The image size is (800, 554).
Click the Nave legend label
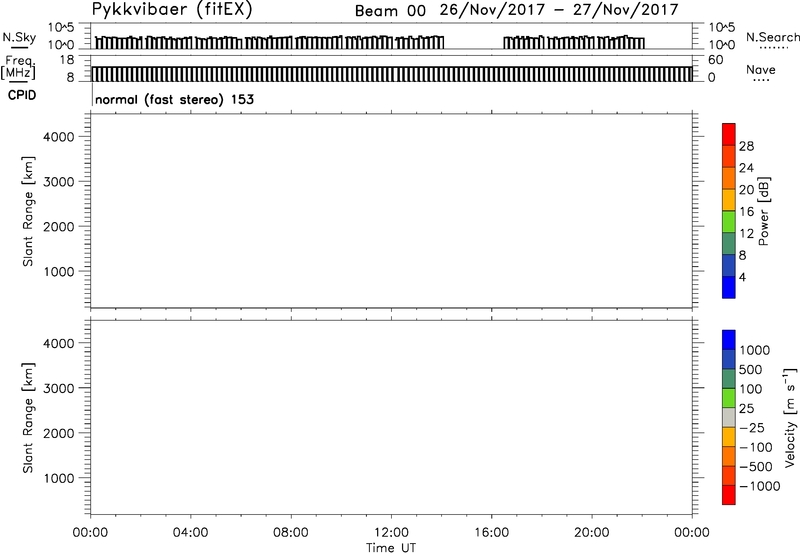pyautogui.click(x=760, y=70)
